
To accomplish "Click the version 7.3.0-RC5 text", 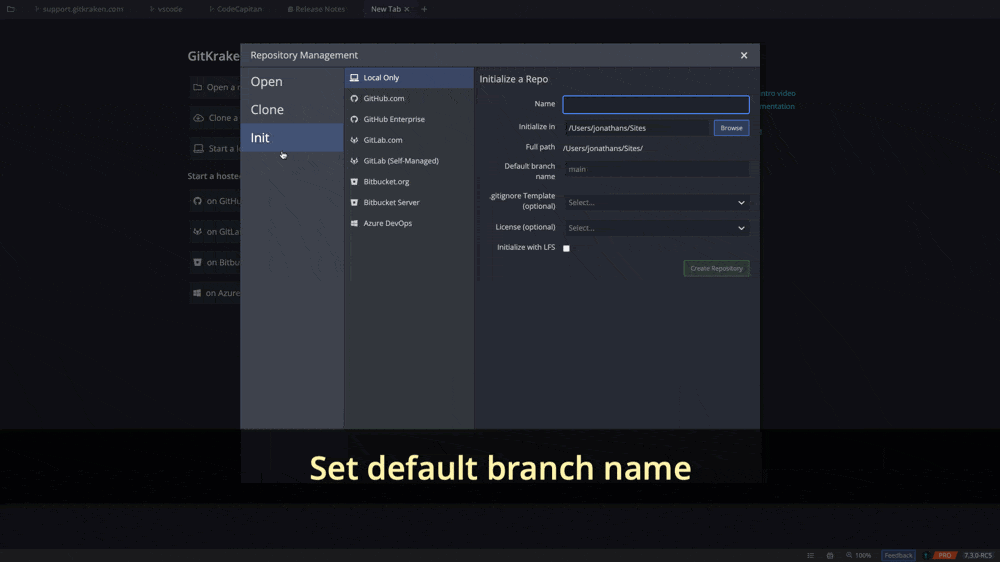I will (978, 555).
